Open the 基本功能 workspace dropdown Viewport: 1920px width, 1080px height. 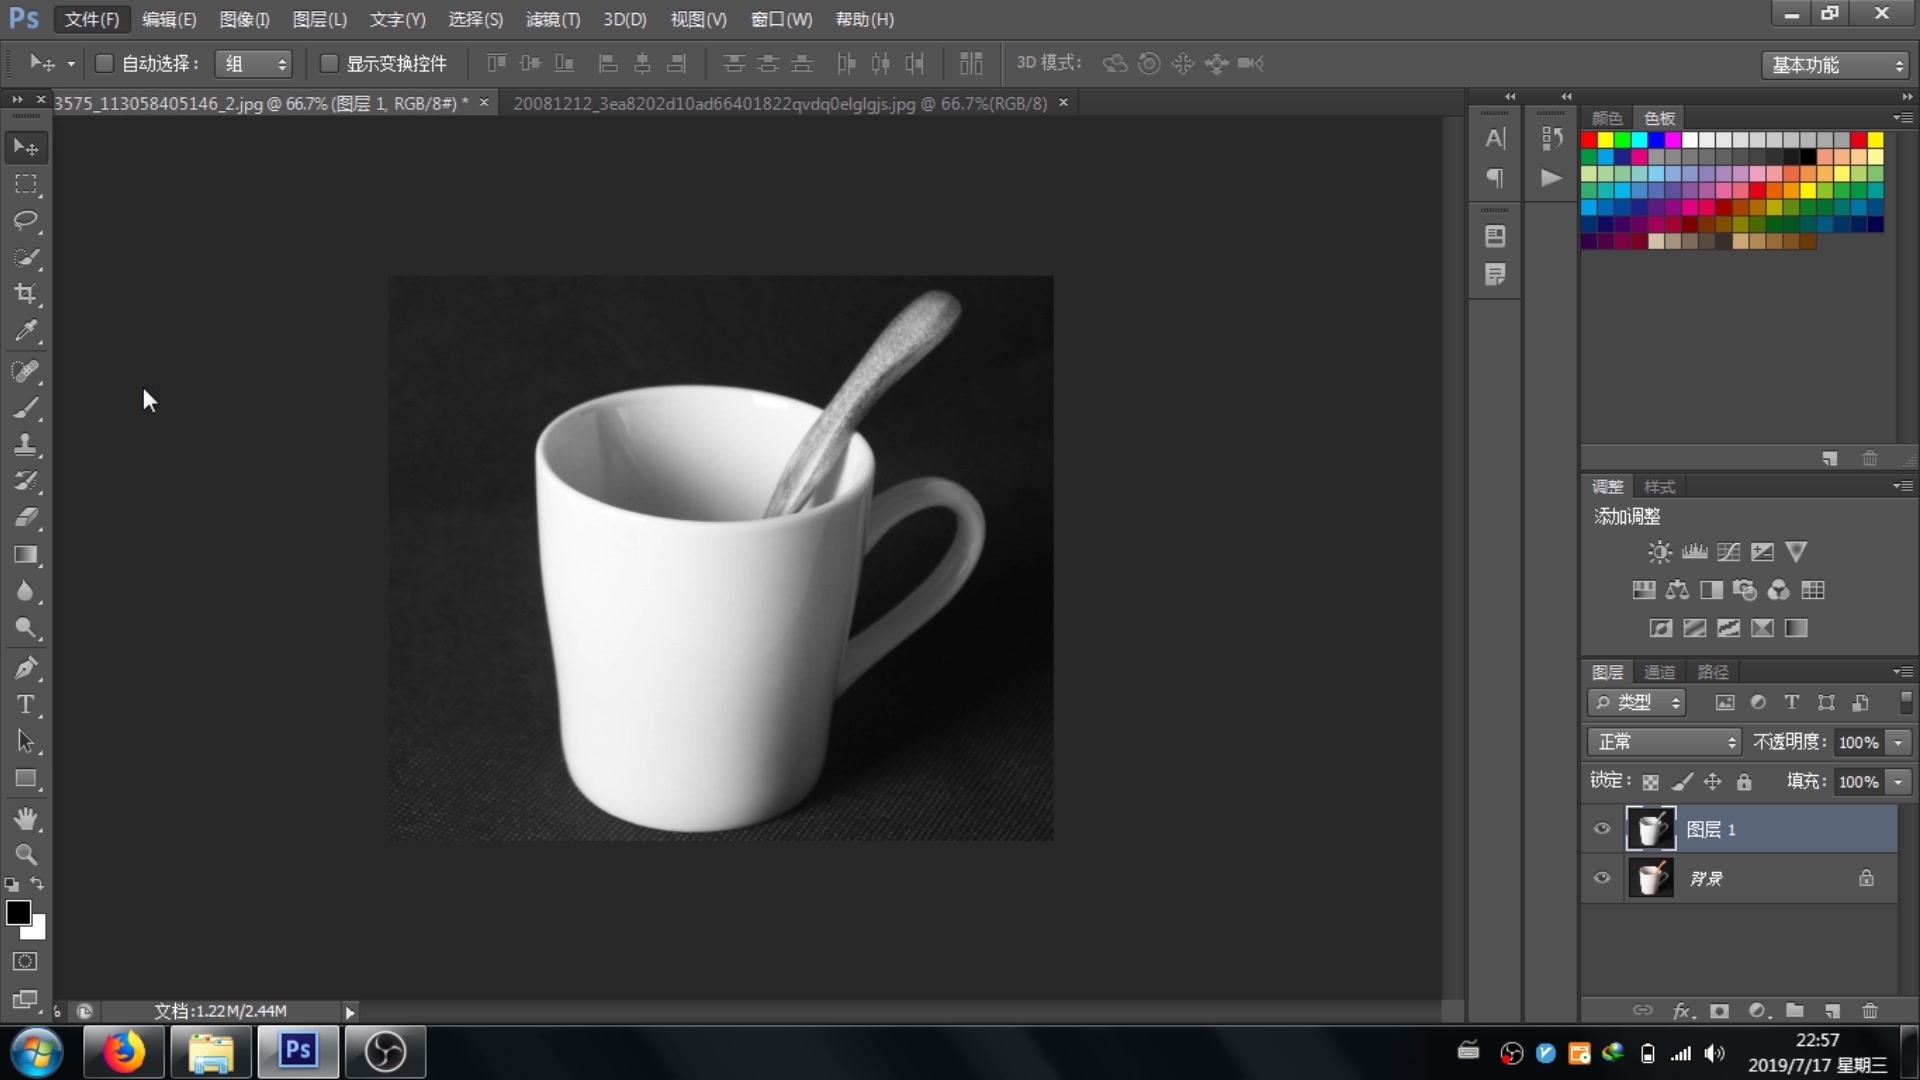pos(1835,65)
